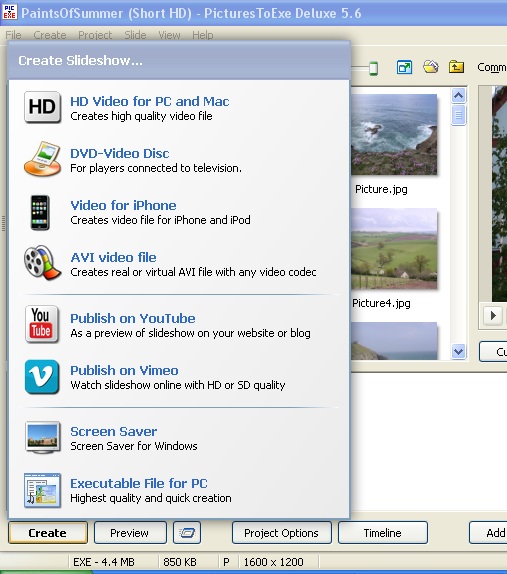Click the file list scrollbar thumb

(458, 115)
